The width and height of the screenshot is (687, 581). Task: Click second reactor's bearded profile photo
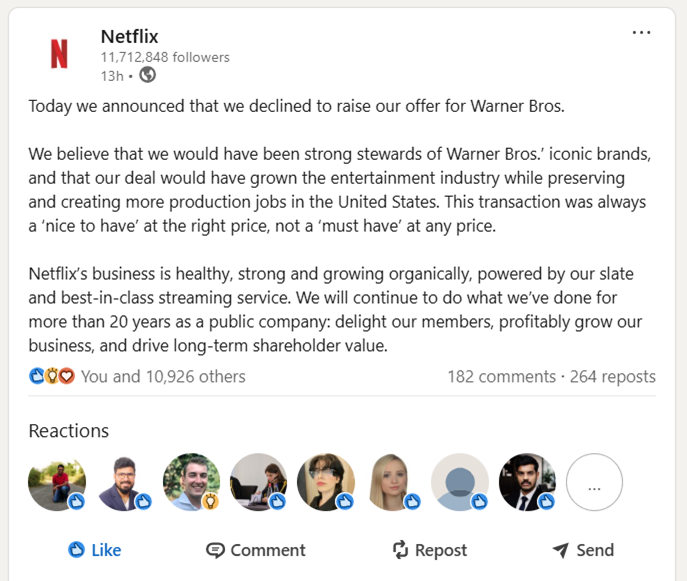124,482
